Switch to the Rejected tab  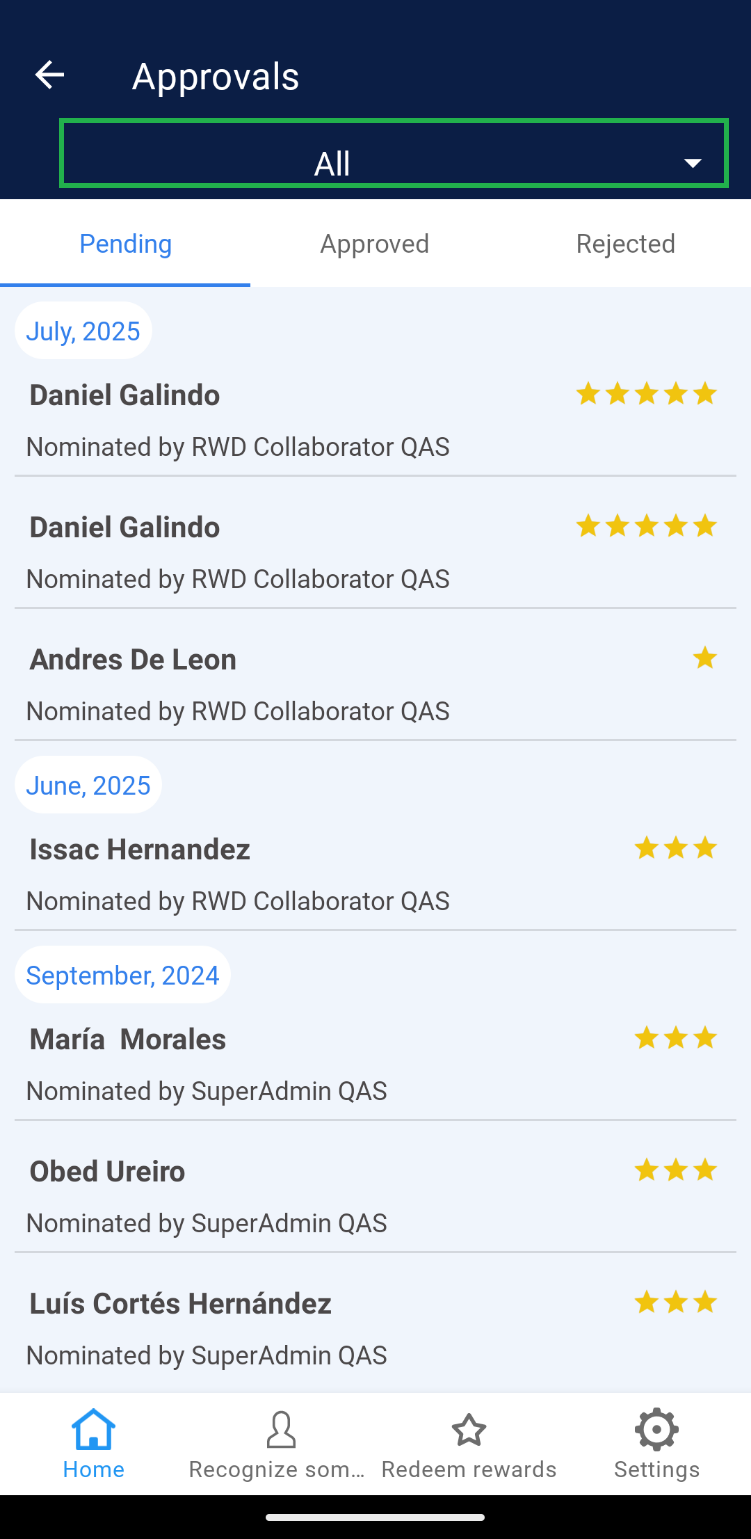626,244
